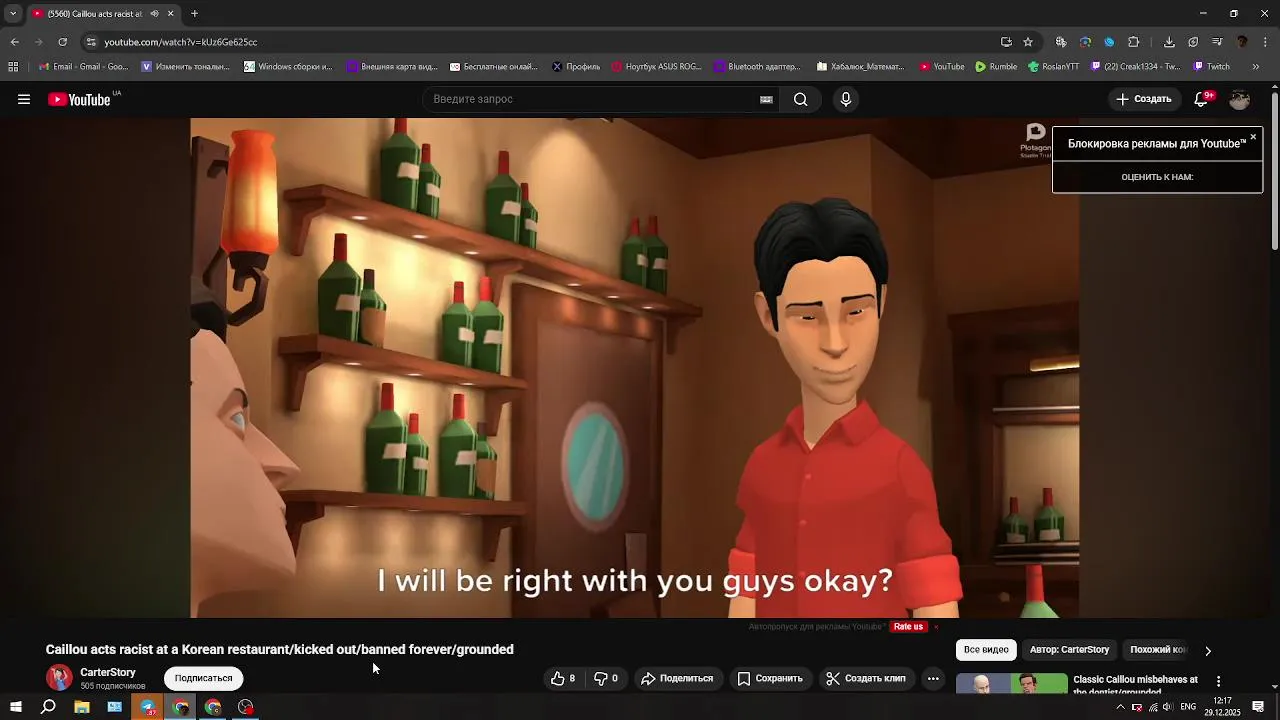Dislike the video with thumbs down
The width and height of the screenshot is (1280, 720).
606,678
